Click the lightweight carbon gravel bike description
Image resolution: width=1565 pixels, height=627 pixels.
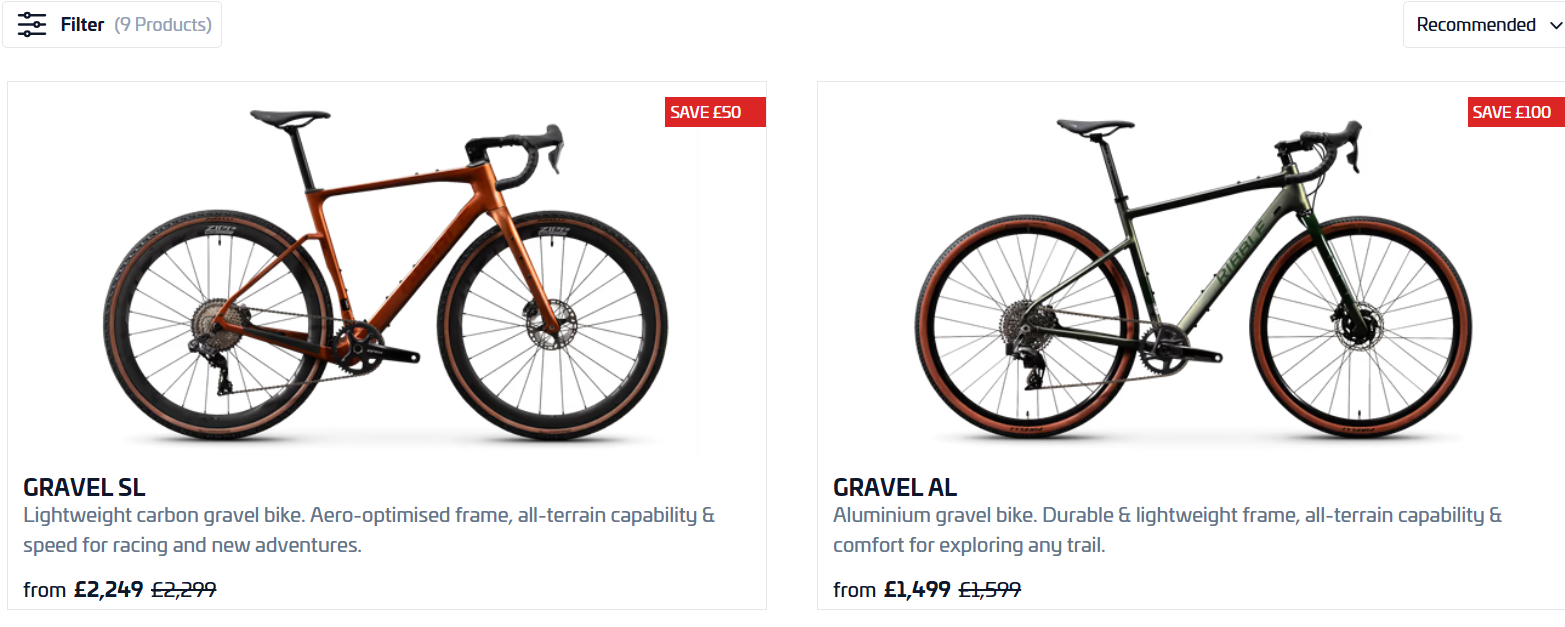coord(369,530)
